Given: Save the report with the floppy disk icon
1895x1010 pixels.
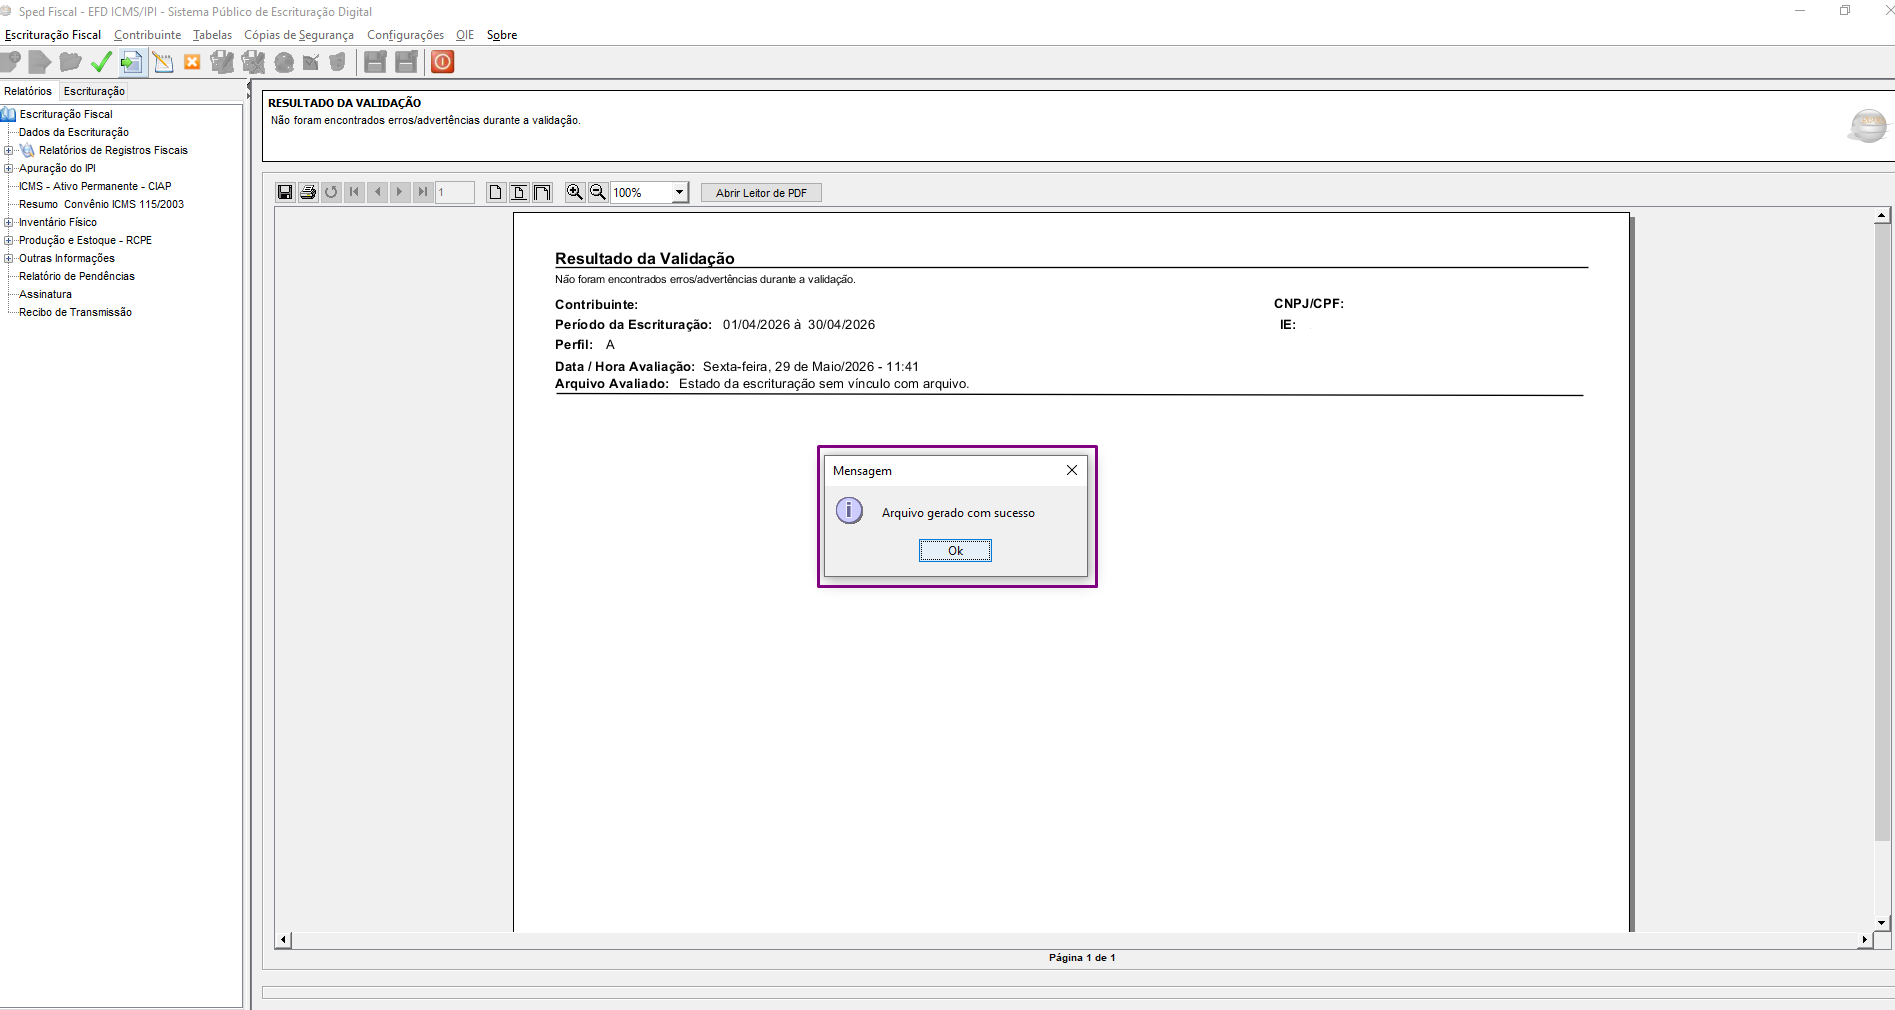Looking at the screenshot, I should [x=285, y=192].
